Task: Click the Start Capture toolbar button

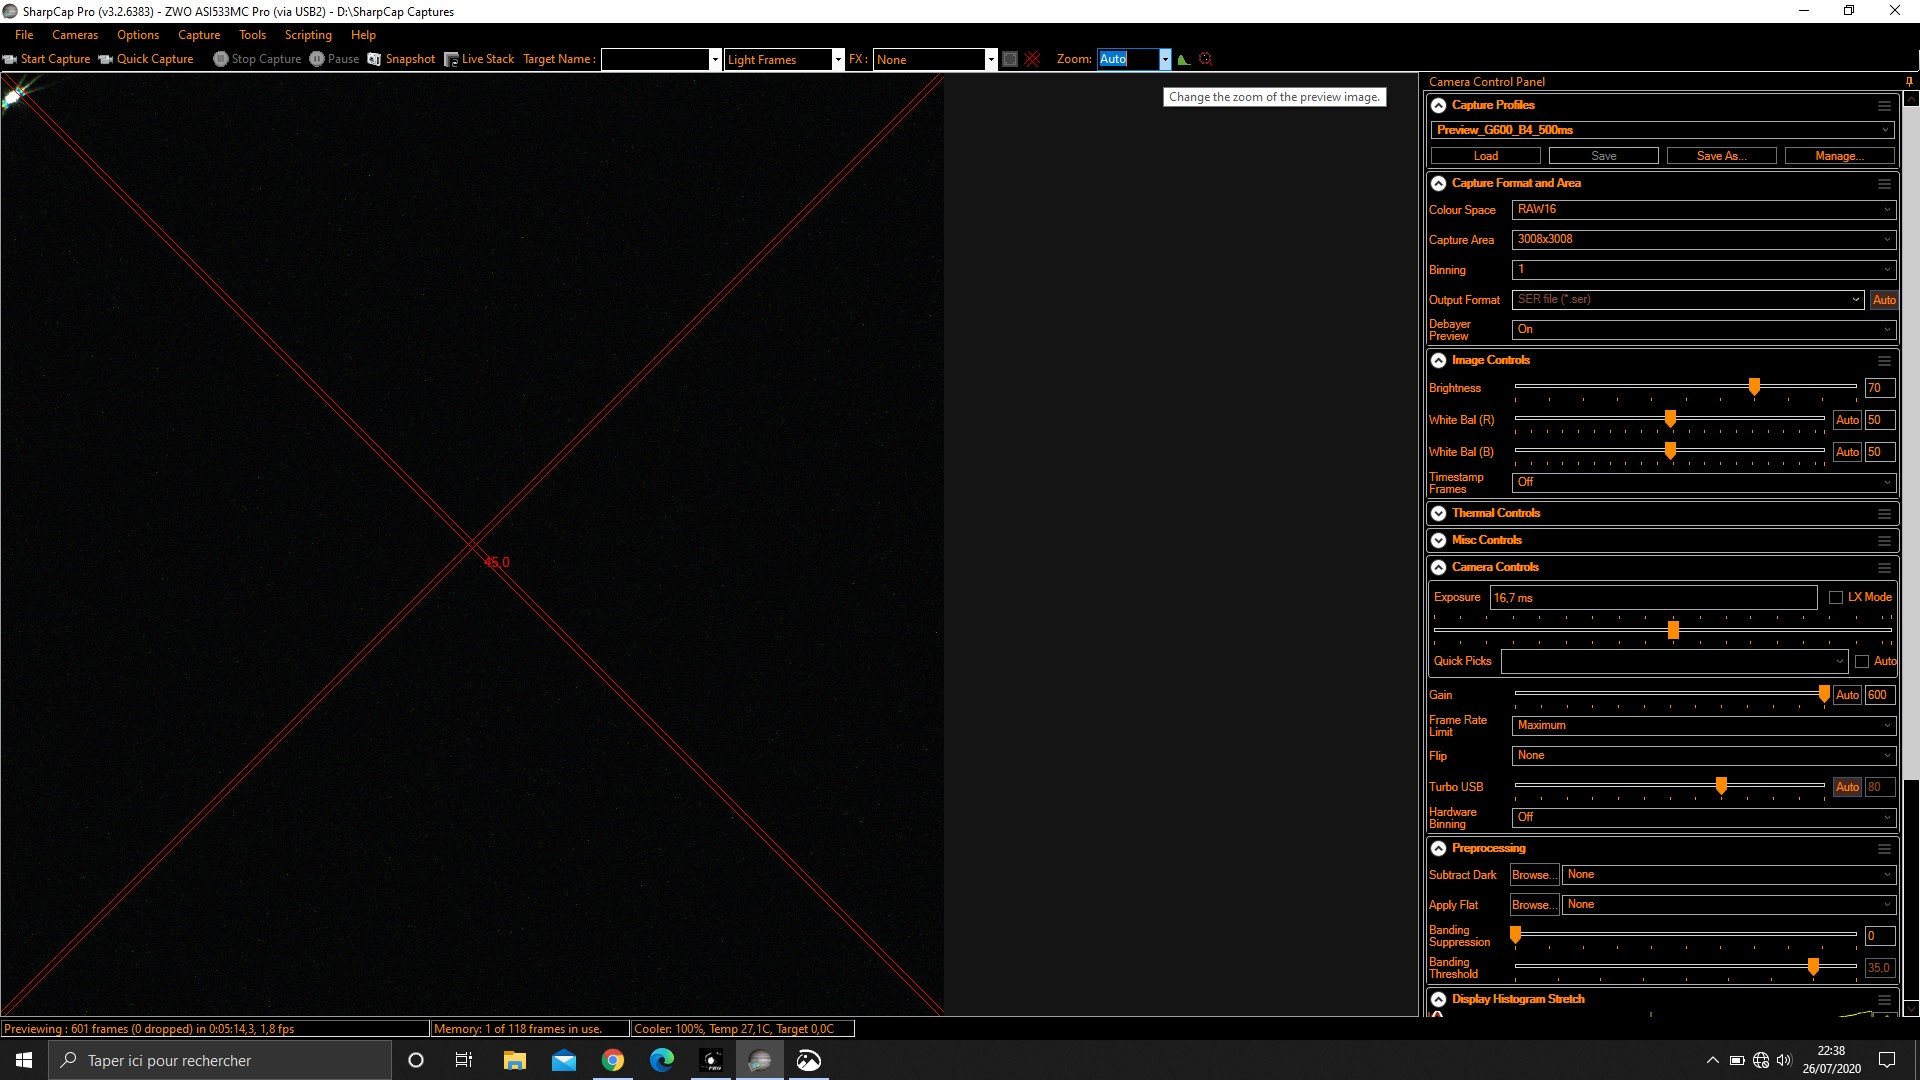Action: pos(46,59)
